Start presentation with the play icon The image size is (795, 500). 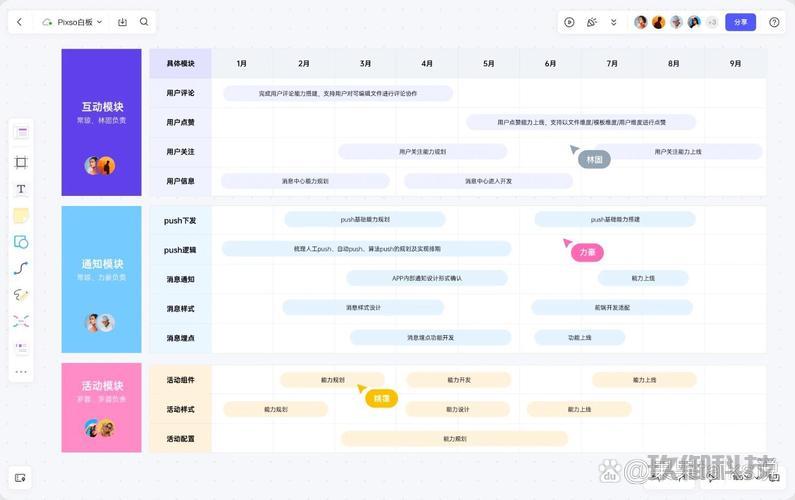point(569,22)
